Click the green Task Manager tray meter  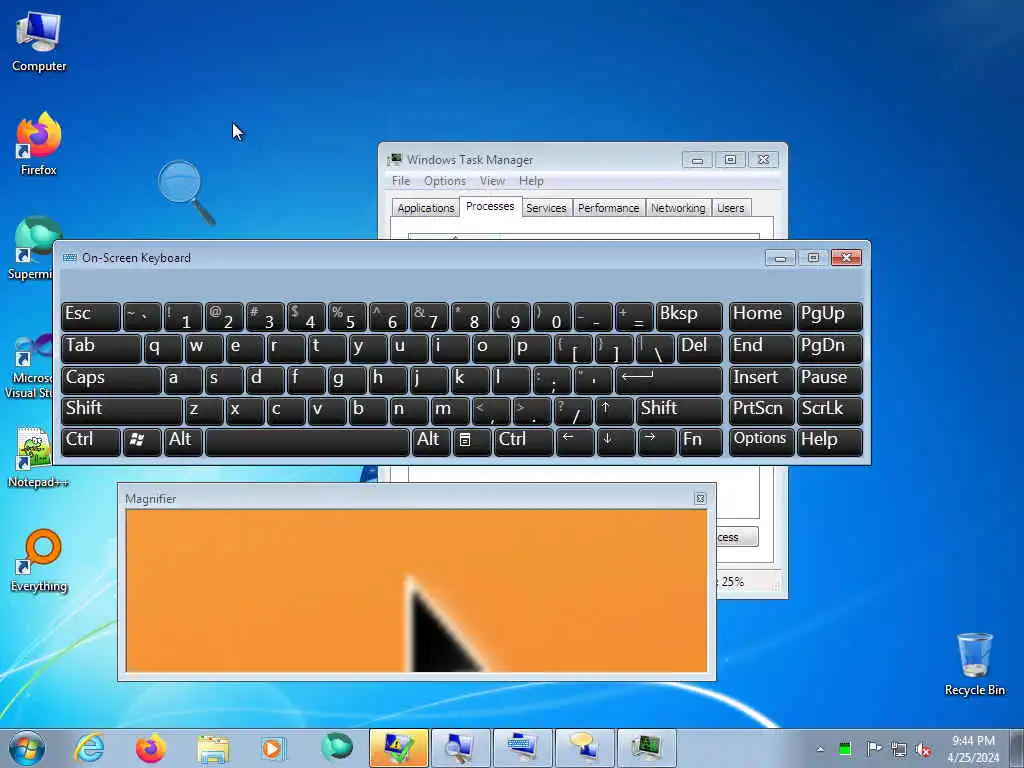(x=845, y=749)
